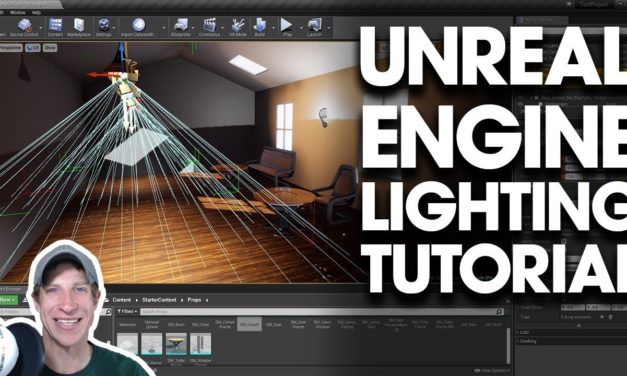Open the viewport Show menu

50,48
